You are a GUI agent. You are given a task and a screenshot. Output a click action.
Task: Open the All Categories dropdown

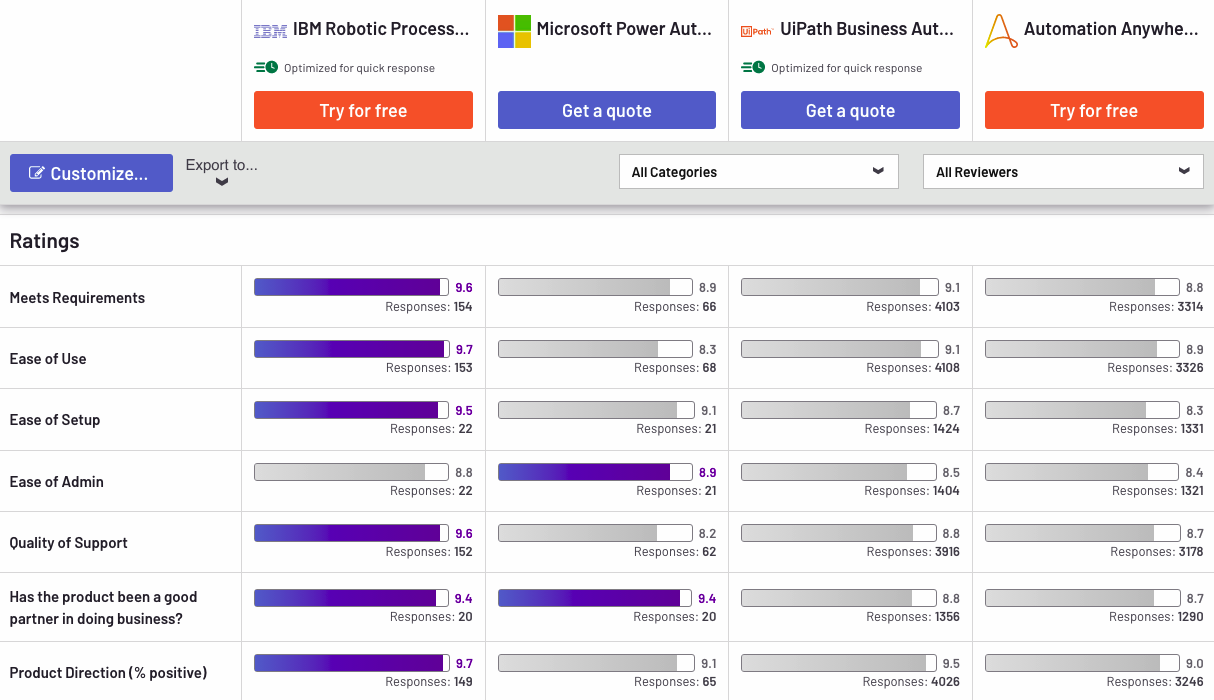pos(758,171)
